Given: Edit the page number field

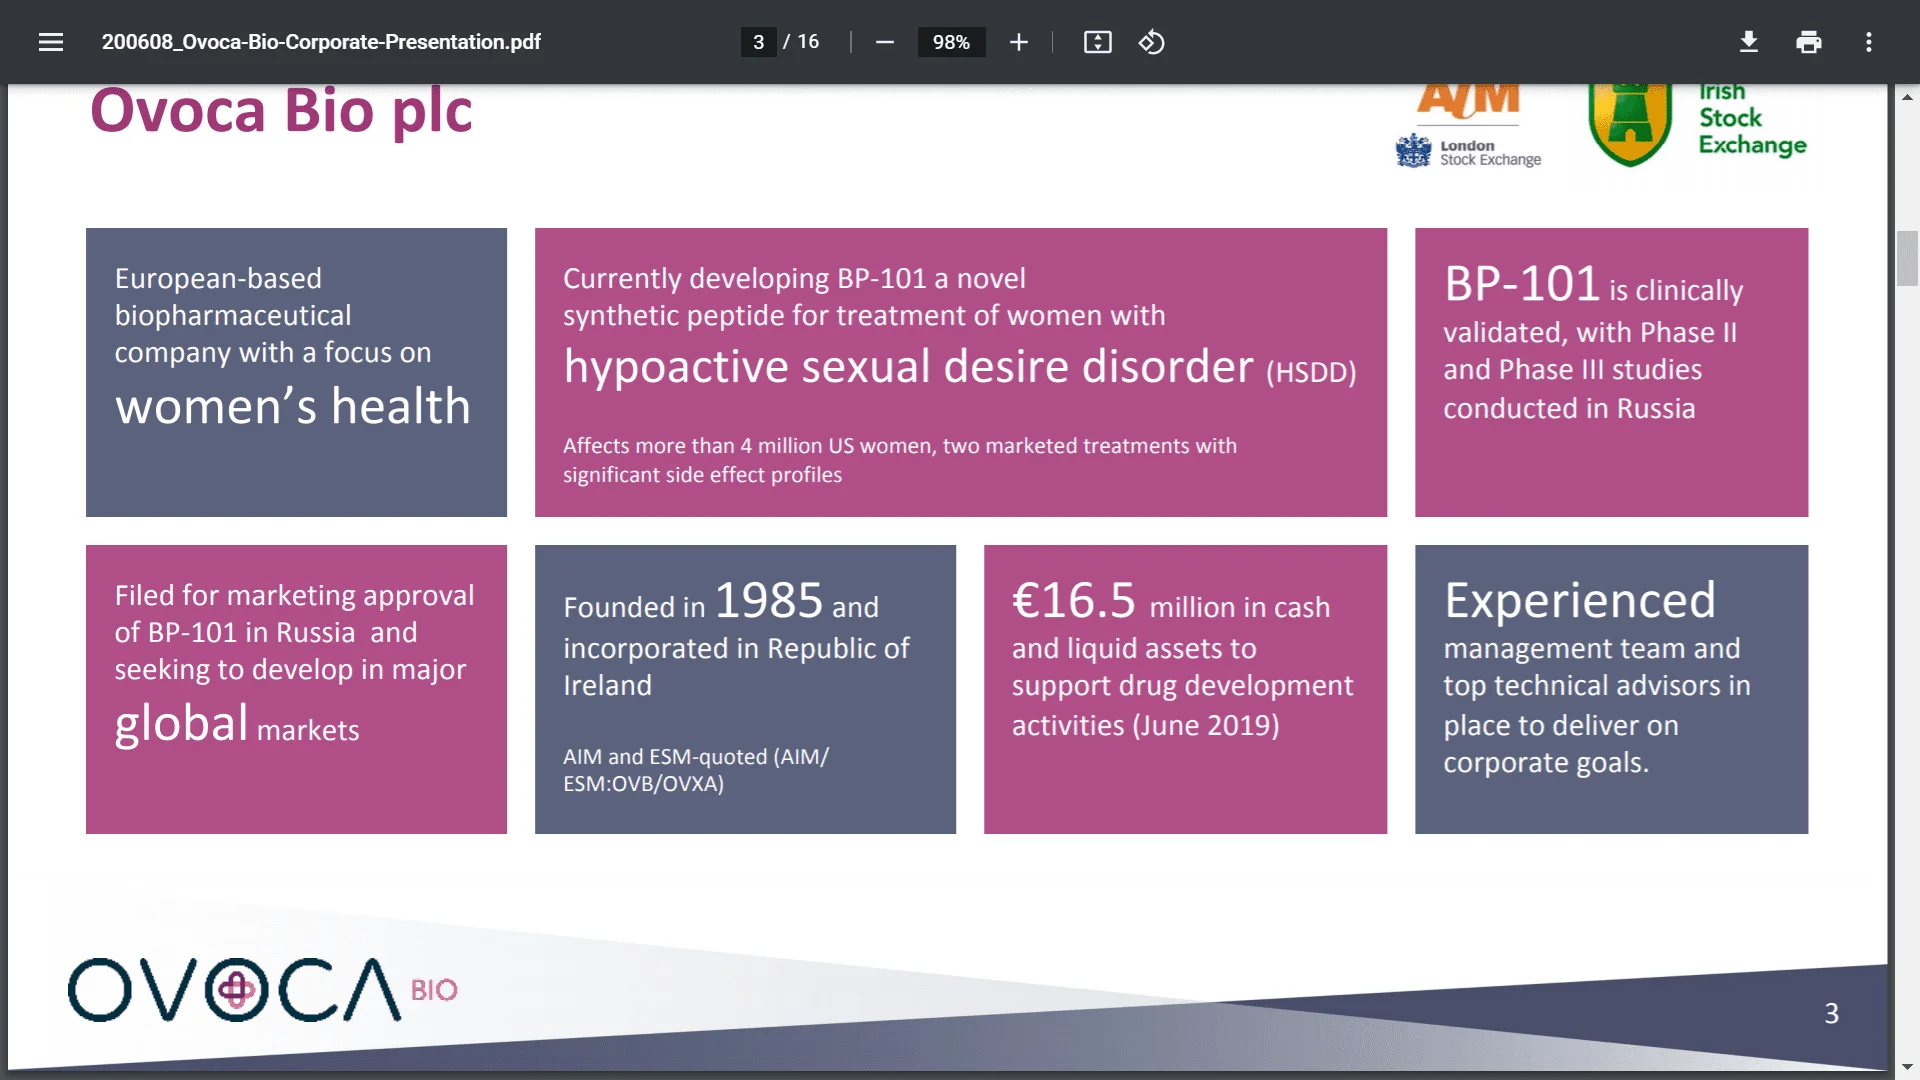Looking at the screenshot, I should pyautogui.click(x=758, y=42).
